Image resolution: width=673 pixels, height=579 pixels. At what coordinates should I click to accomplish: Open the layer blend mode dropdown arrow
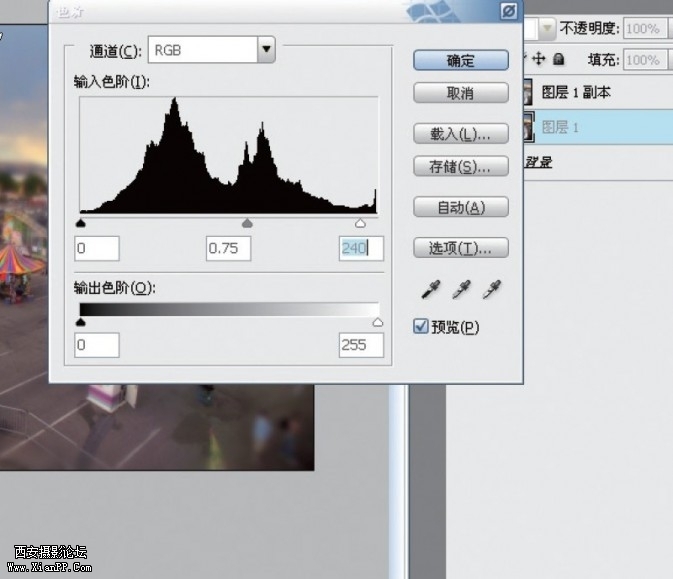[548, 29]
